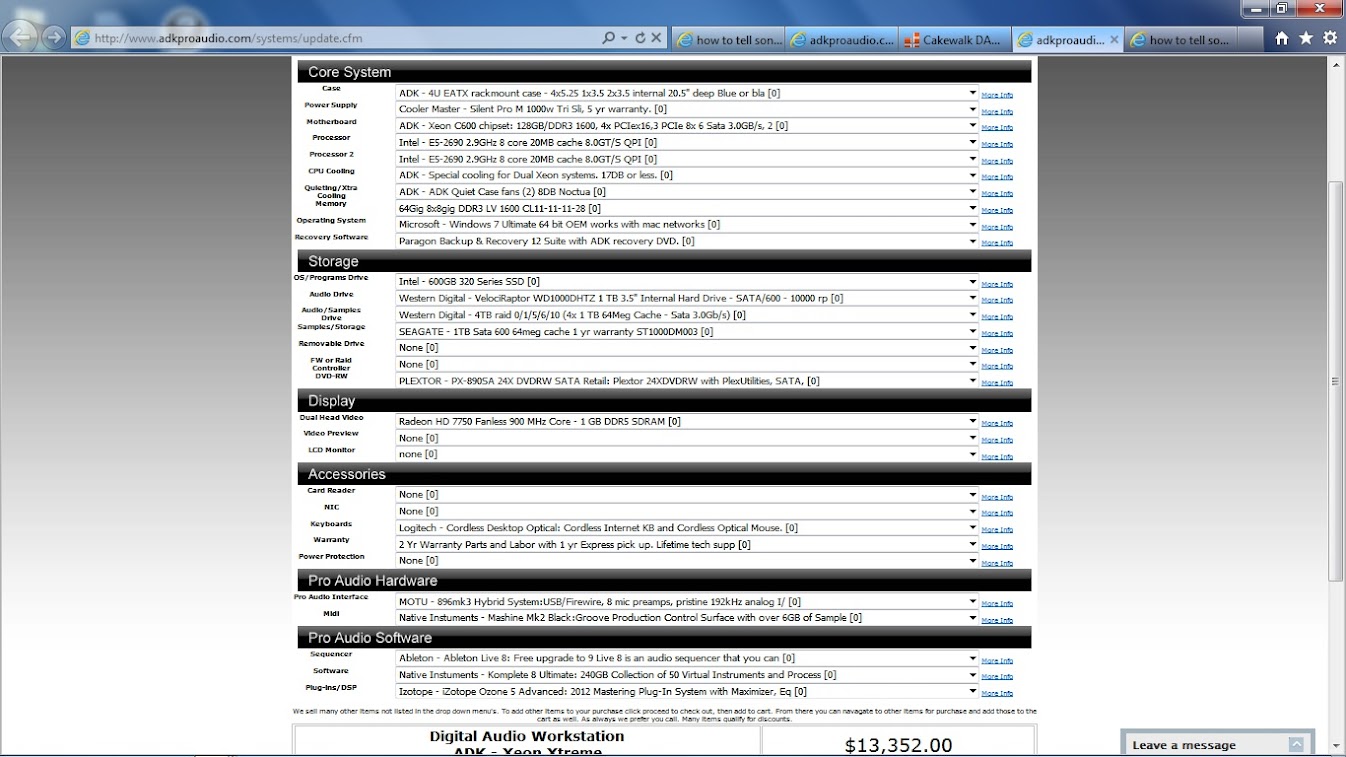Open the CPU Cooling dropdown
Viewport: 1346px width, 757px height.
[686, 175]
